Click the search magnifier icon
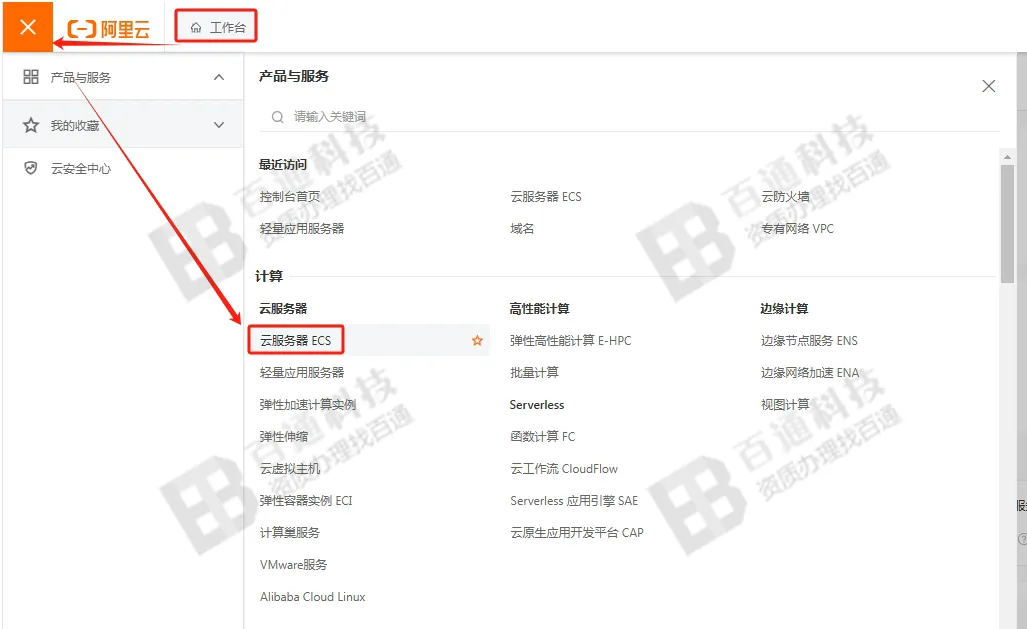1027x629 pixels. pos(278,117)
